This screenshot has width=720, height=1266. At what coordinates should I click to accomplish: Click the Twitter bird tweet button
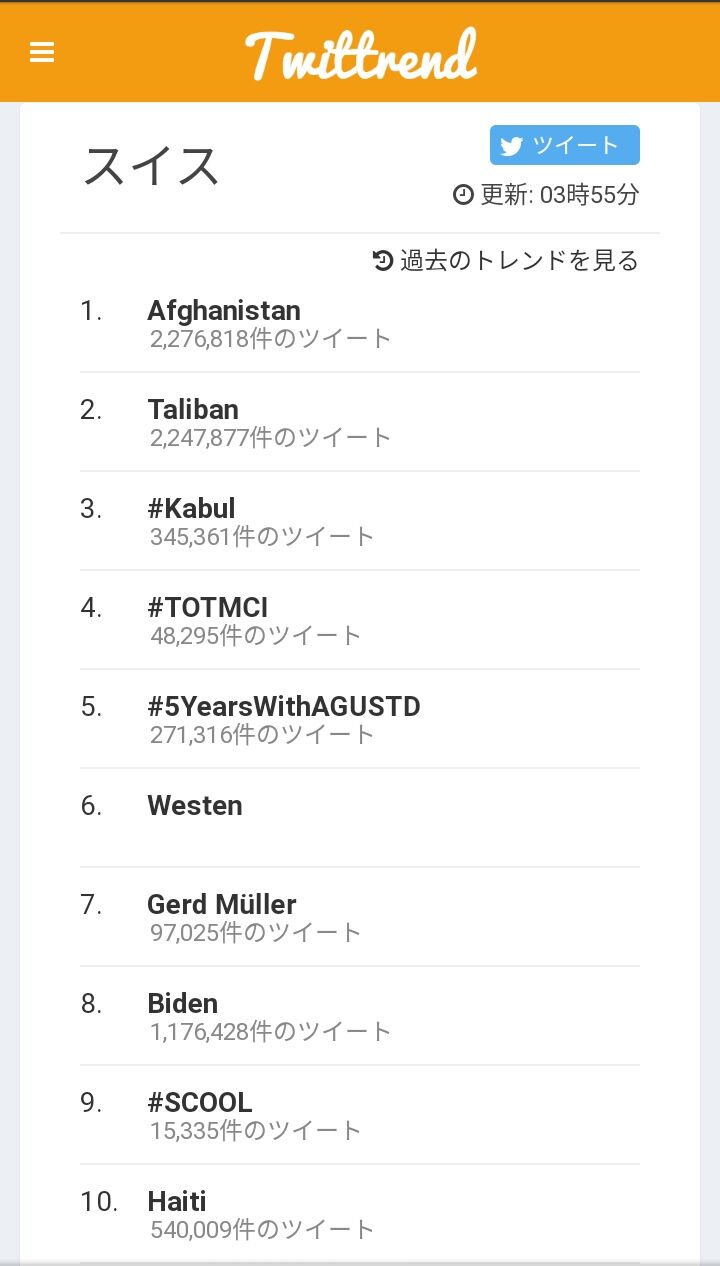564,145
